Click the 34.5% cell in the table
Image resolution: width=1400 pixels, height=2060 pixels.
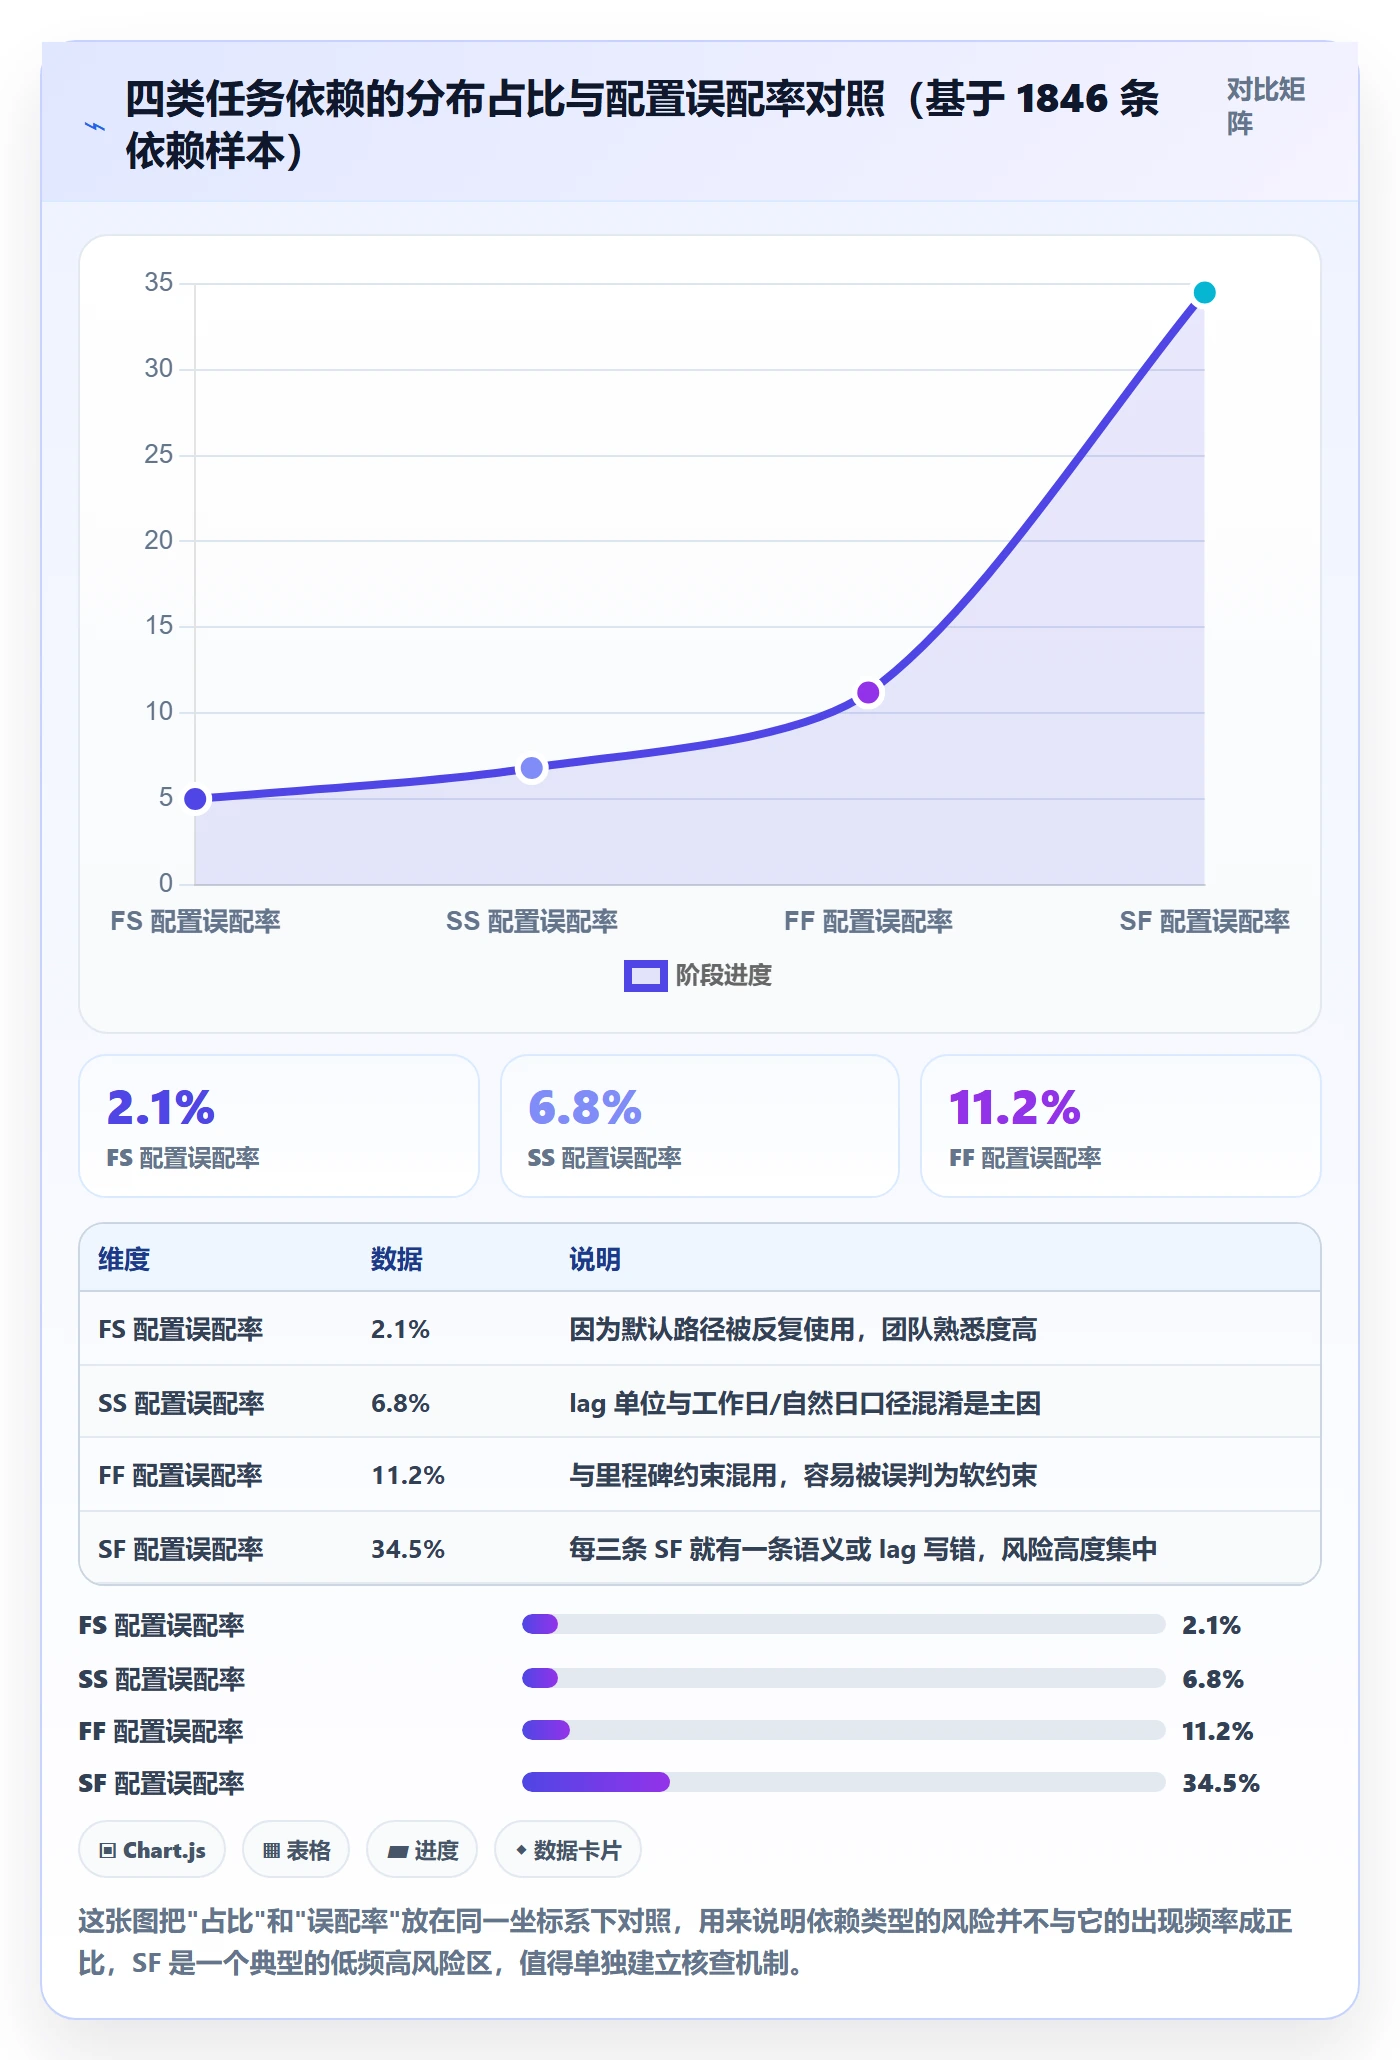[408, 1549]
